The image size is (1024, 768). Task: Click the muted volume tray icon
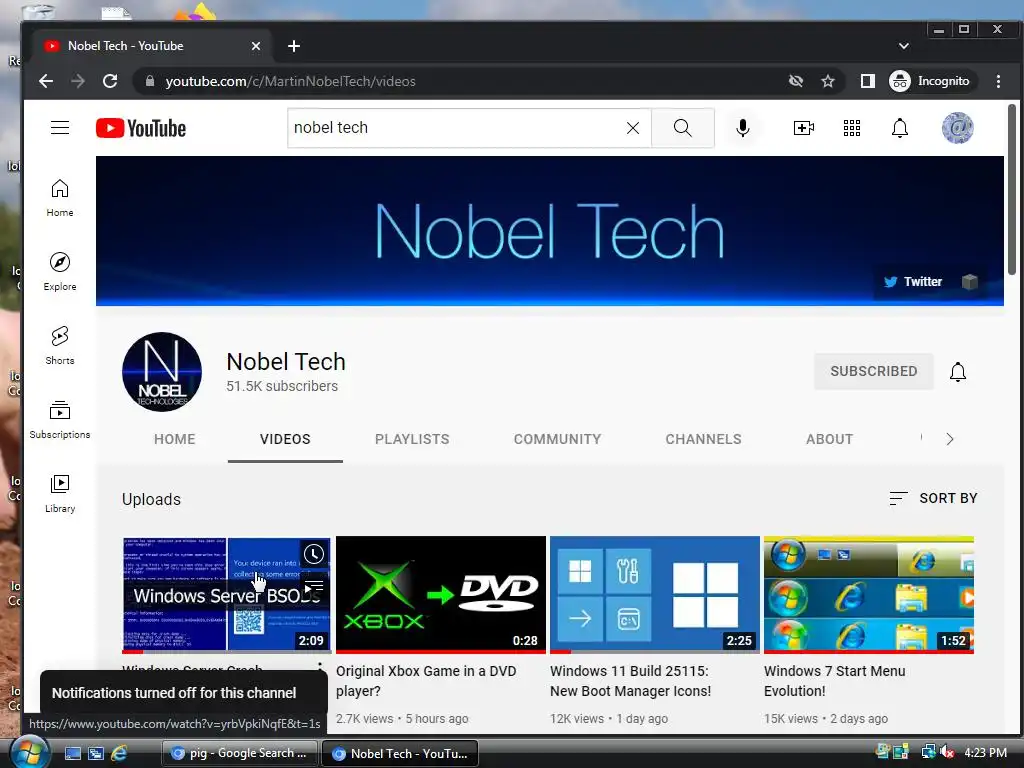coord(946,752)
